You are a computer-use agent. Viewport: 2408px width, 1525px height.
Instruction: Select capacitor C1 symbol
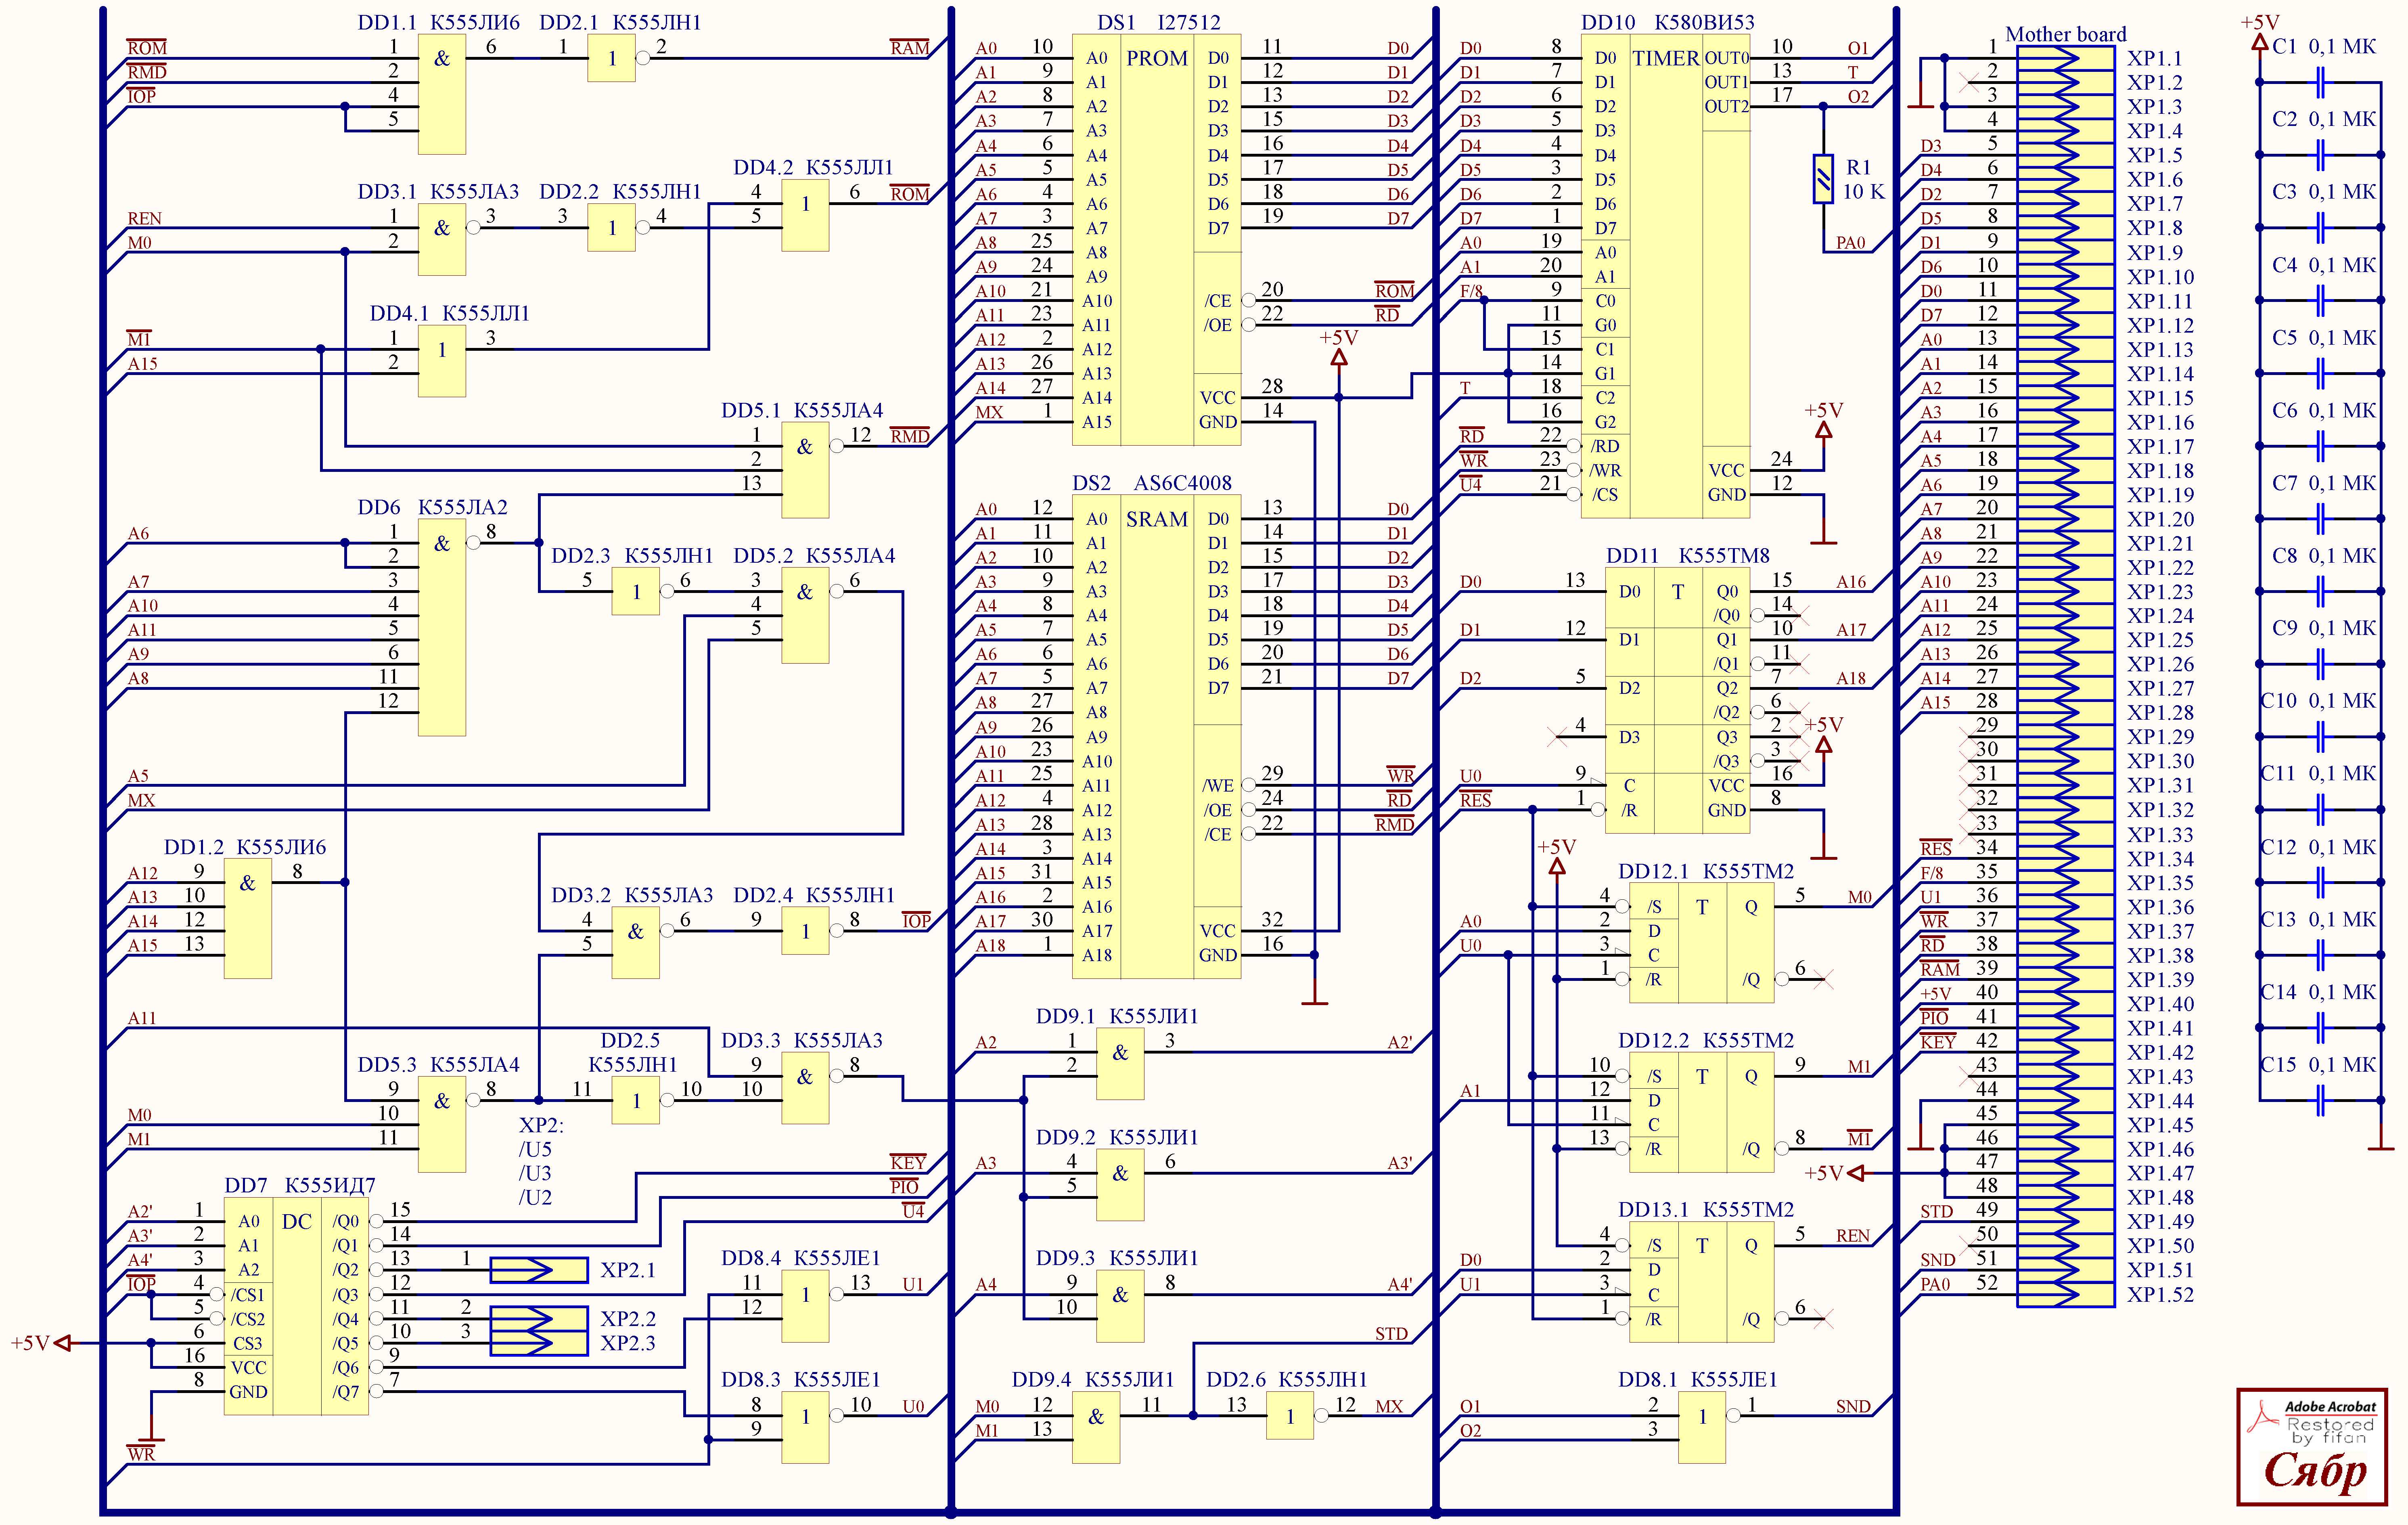(2321, 82)
